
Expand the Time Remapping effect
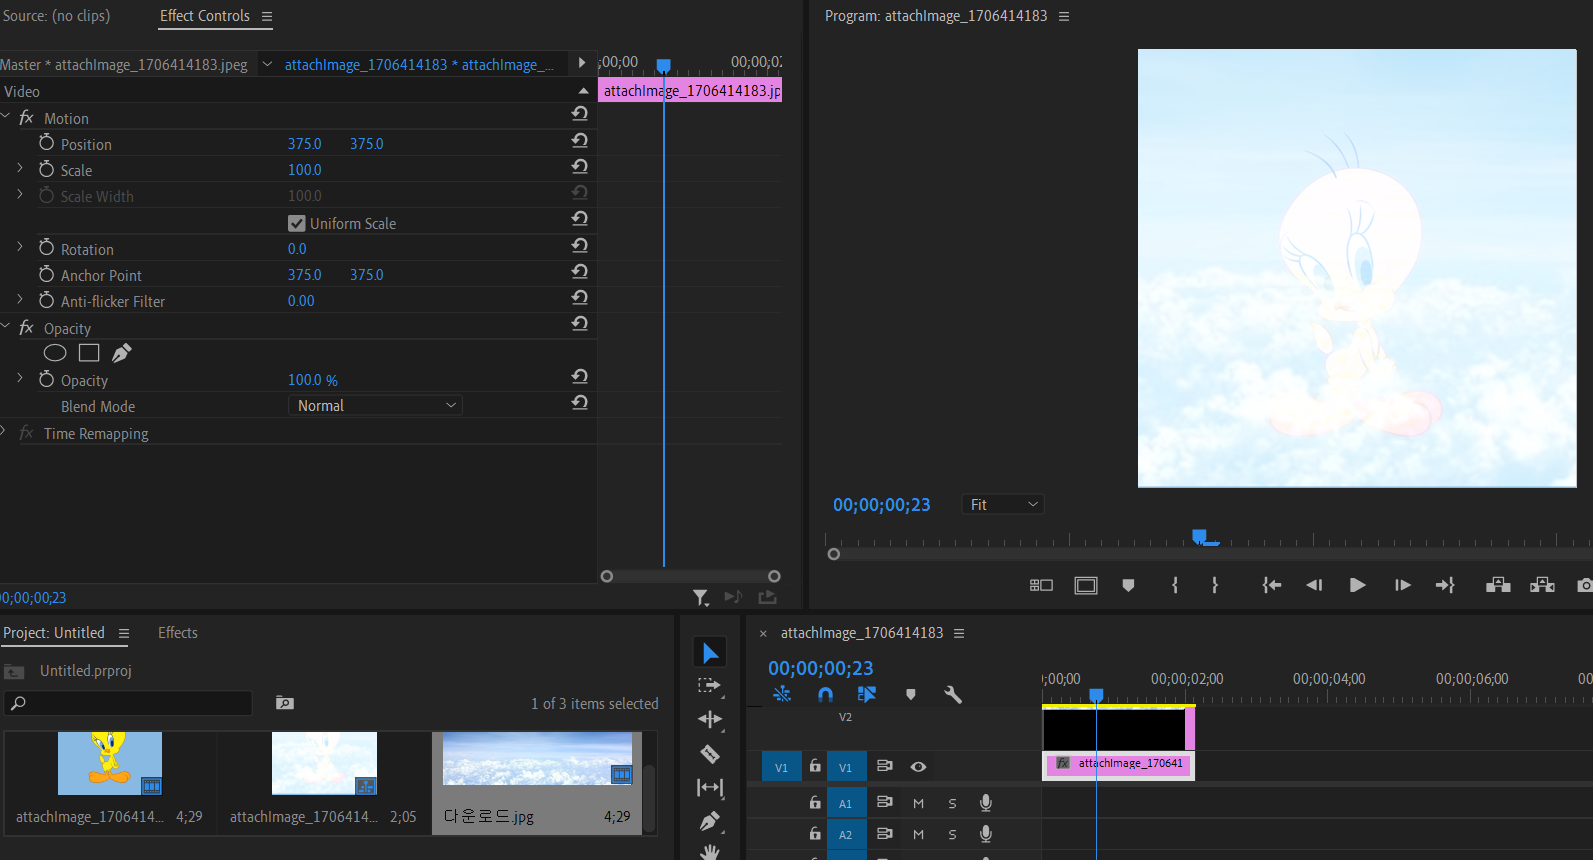(x=4, y=431)
